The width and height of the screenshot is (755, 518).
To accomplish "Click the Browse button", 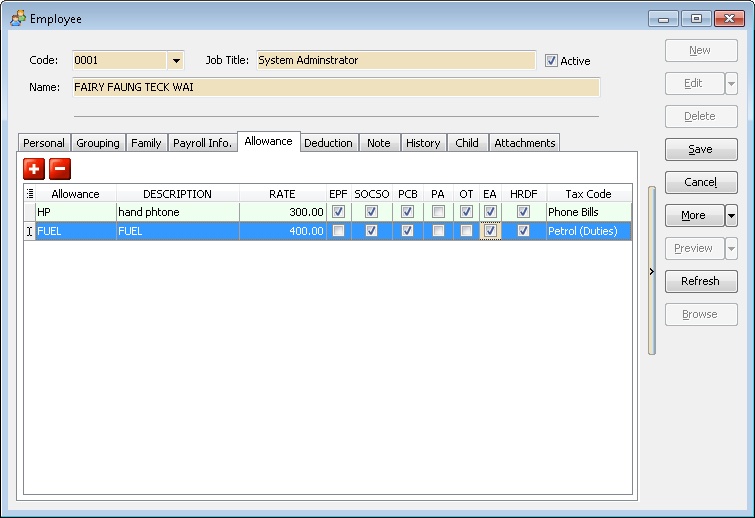I will [701, 314].
